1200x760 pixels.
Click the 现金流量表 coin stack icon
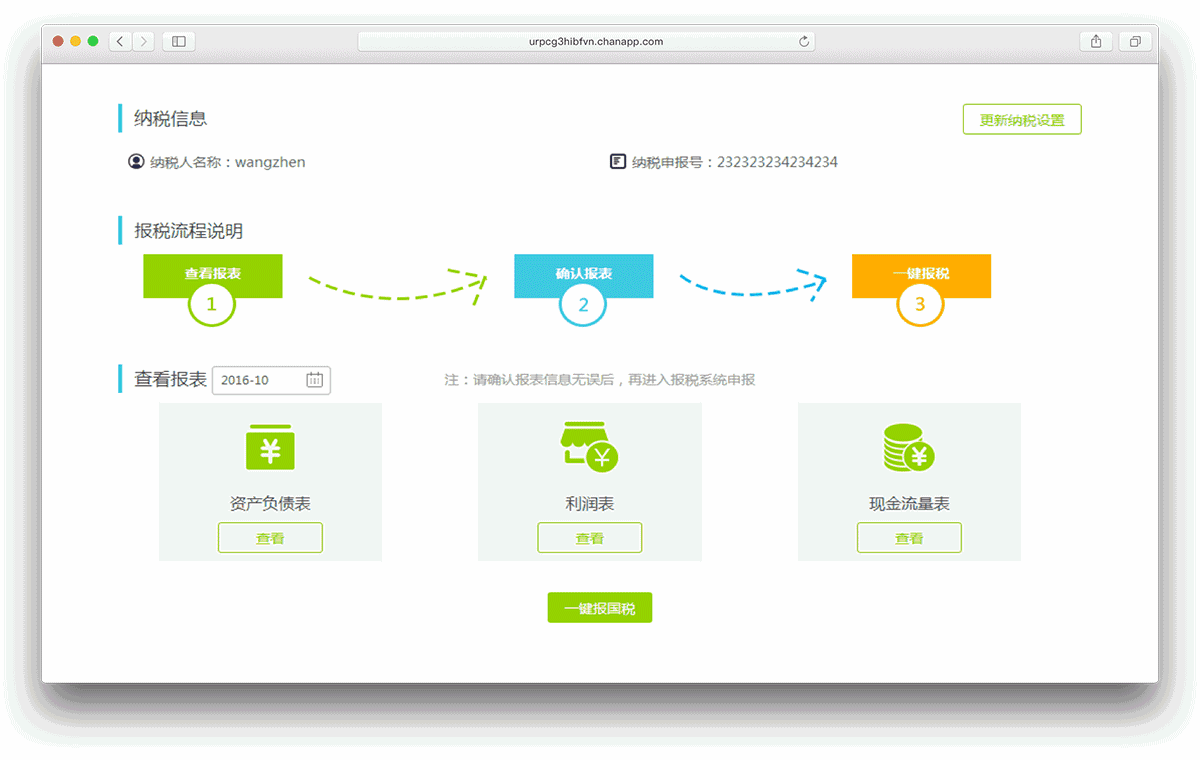coord(908,447)
